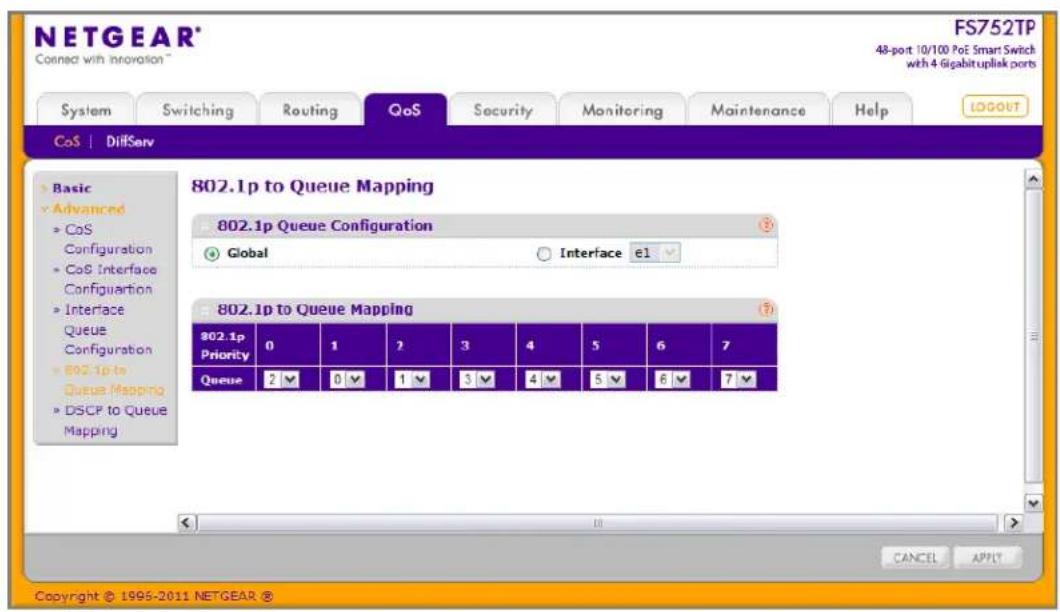
Task: Open queue dropdown for priority 0
Action: [281, 379]
